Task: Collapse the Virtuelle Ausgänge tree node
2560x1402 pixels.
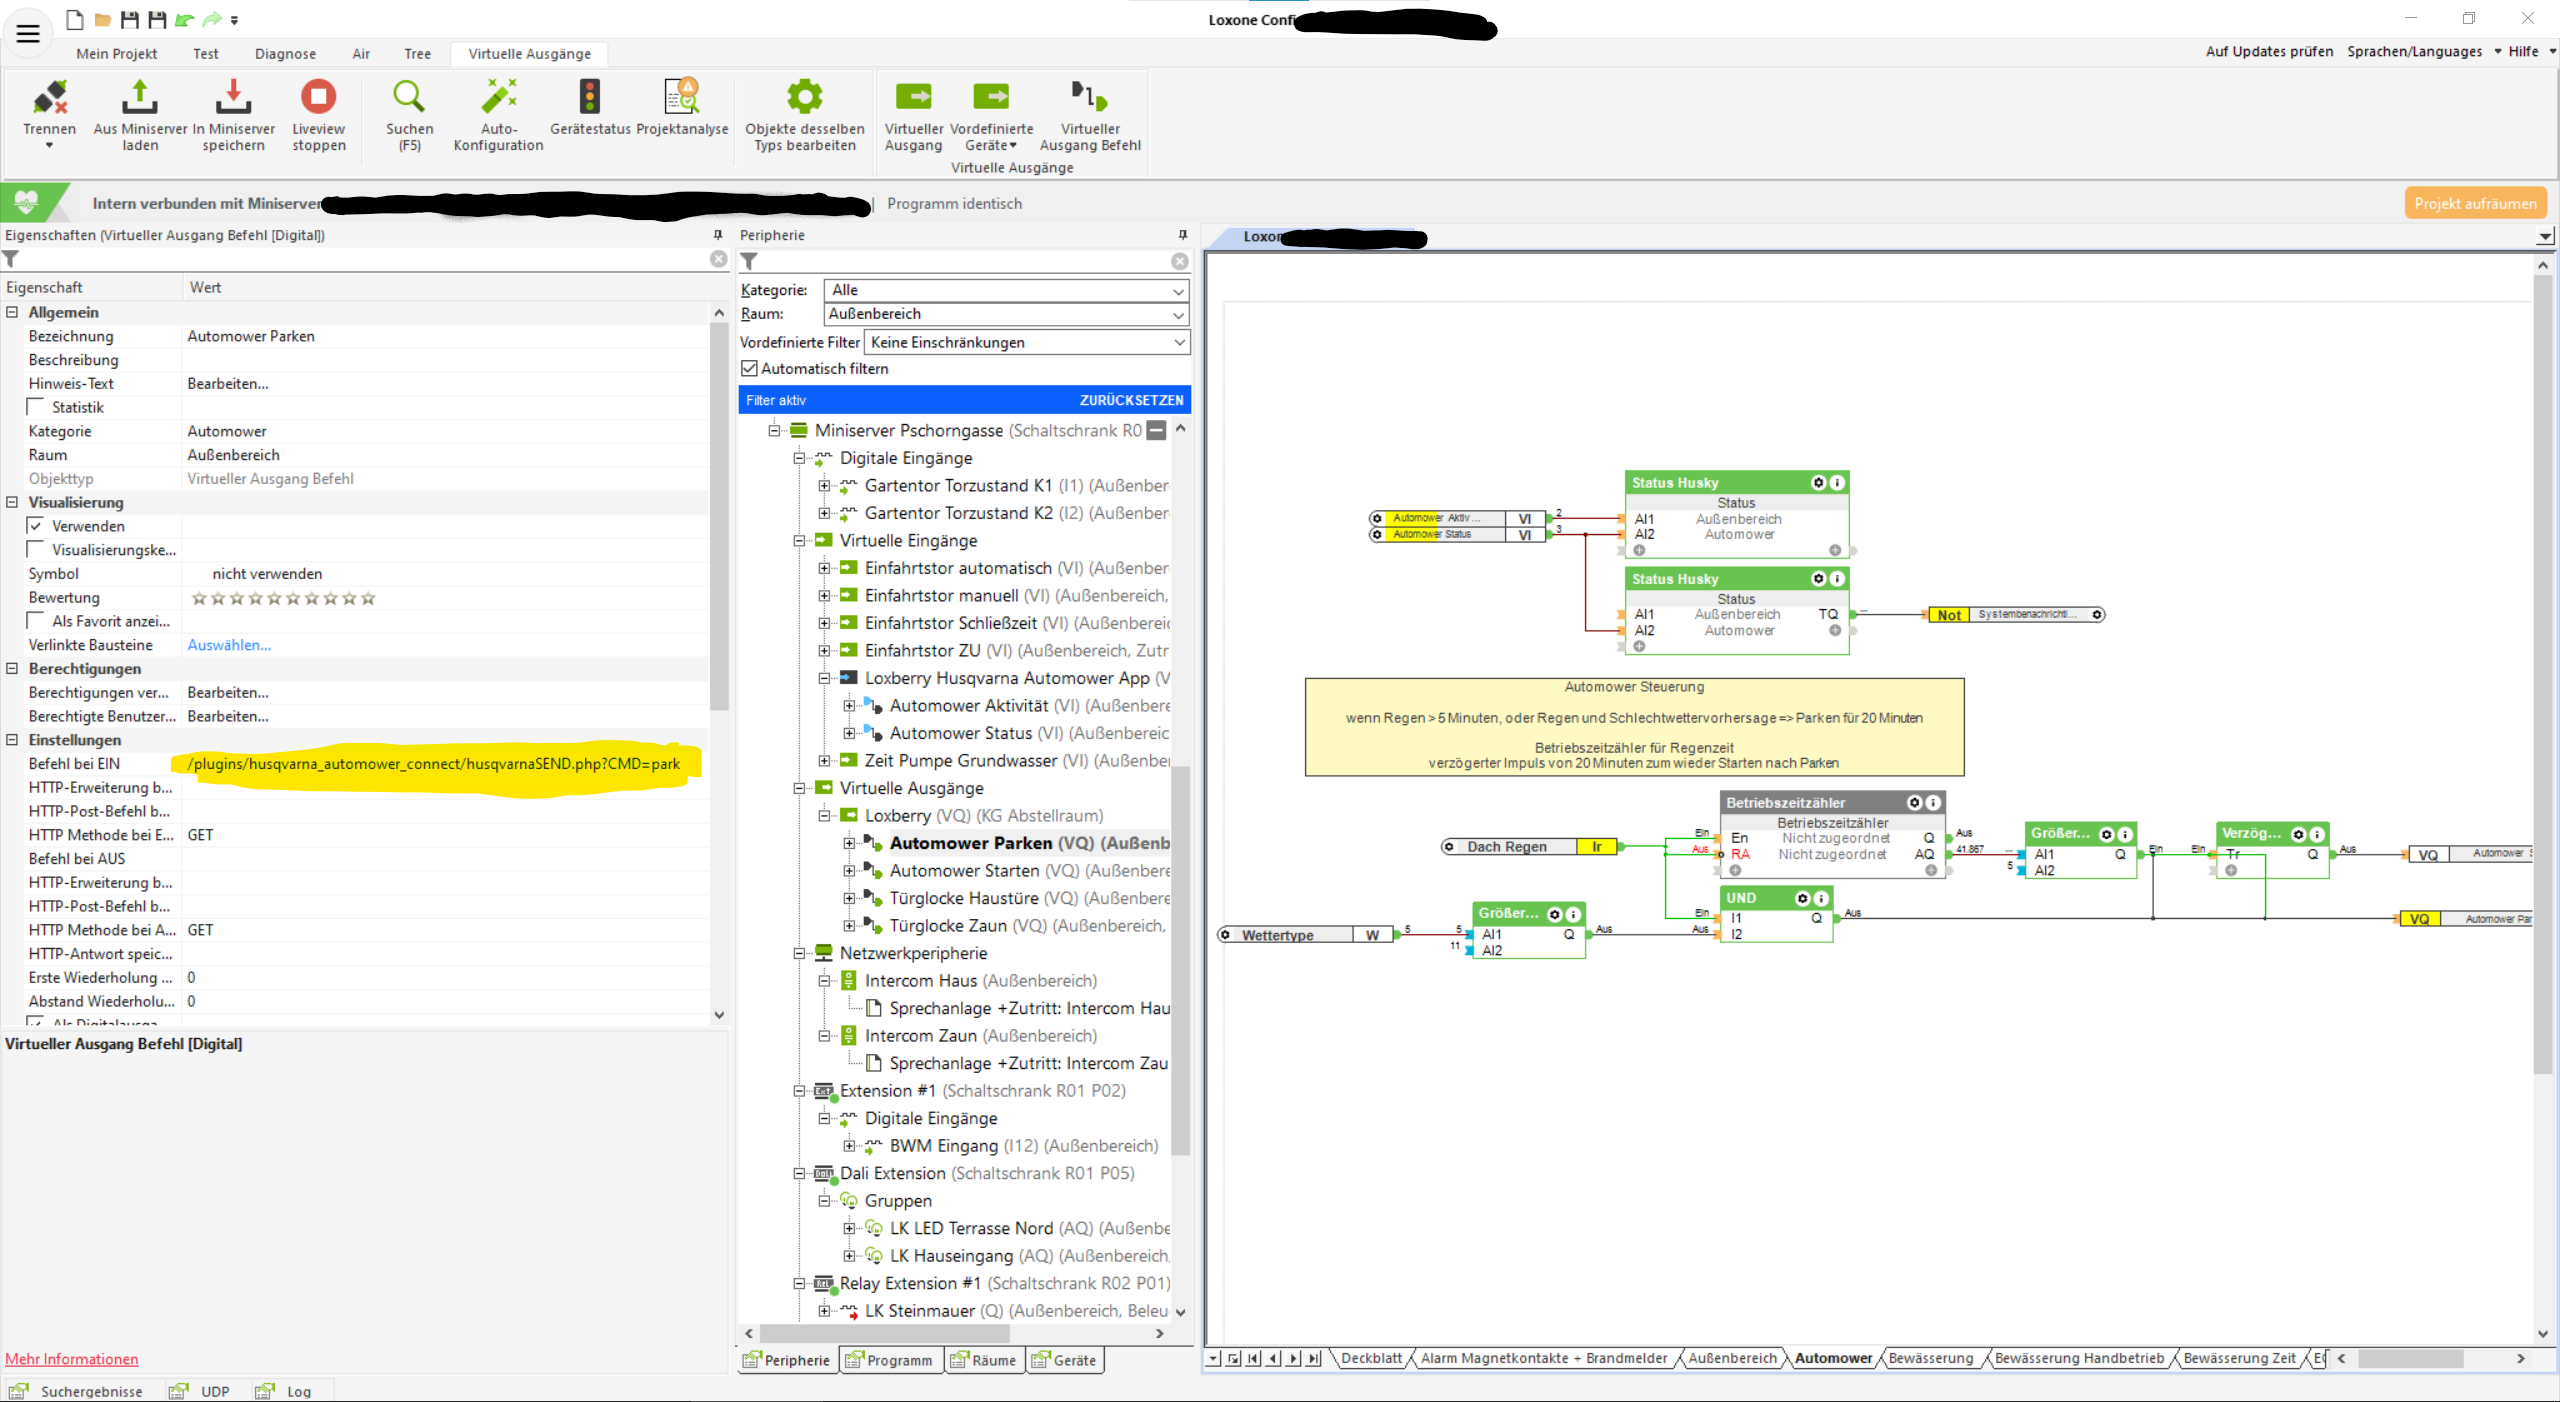Action: click(x=800, y=788)
